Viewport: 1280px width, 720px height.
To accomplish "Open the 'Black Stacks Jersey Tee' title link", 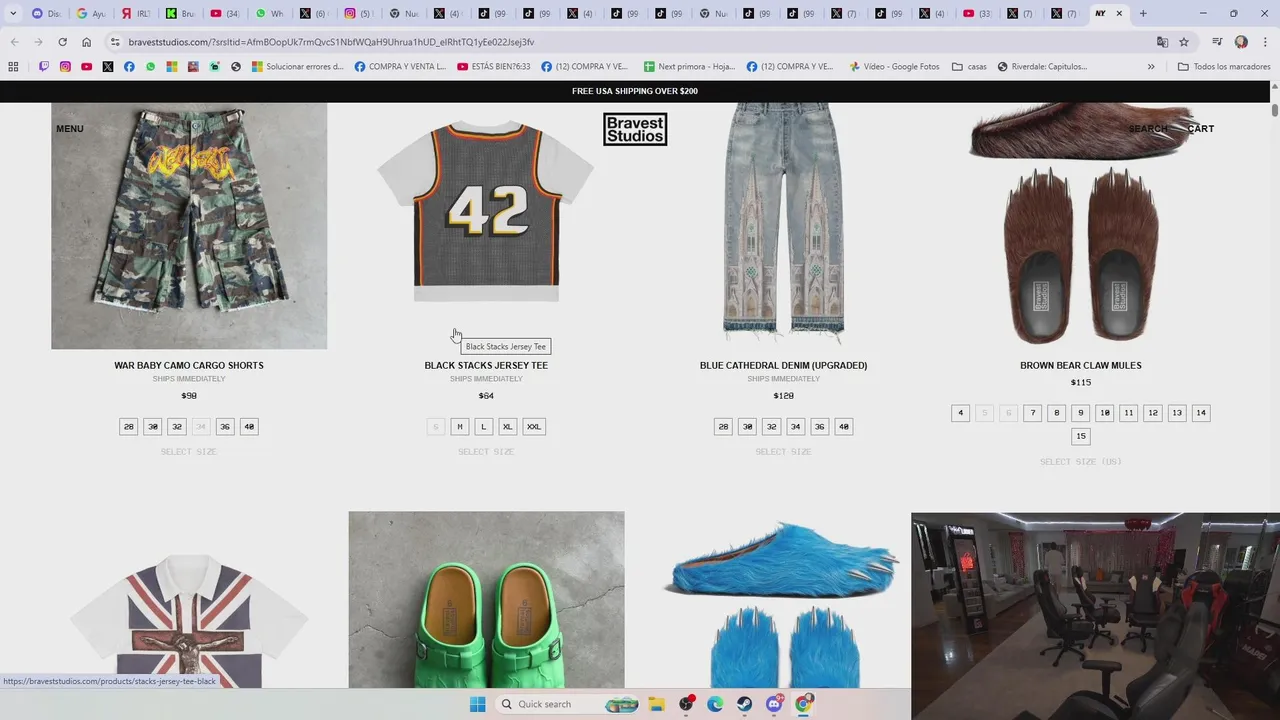I will tap(486, 366).
